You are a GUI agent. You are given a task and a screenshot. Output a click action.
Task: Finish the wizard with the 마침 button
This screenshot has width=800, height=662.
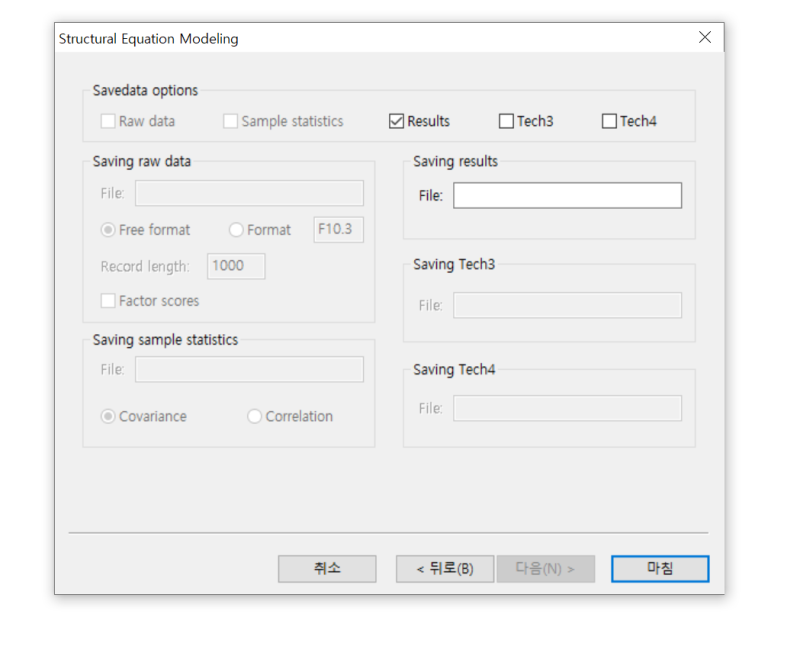pyautogui.click(x=660, y=569)
